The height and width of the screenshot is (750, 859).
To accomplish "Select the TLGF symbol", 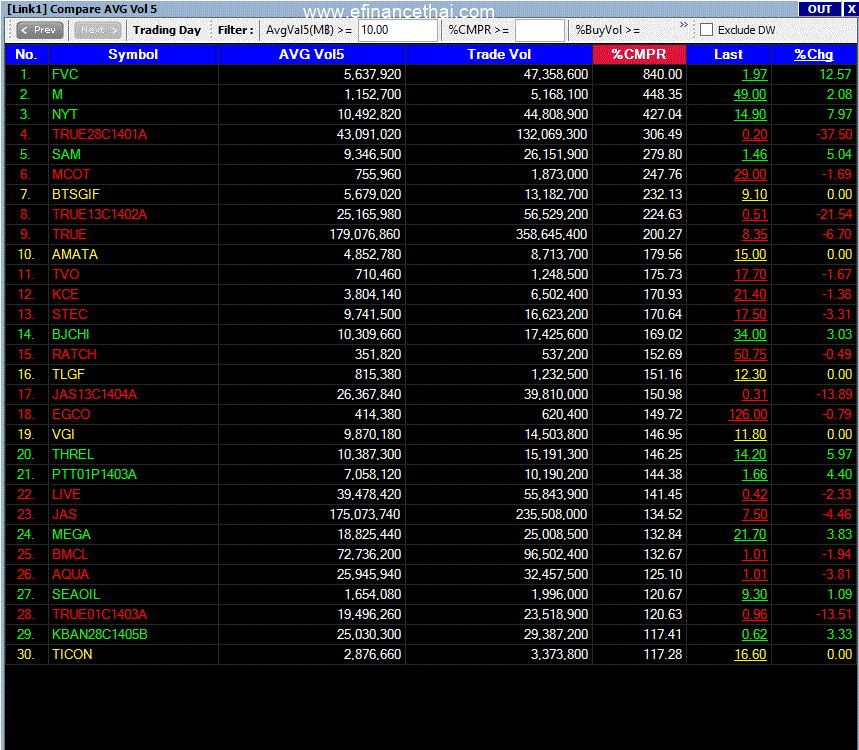I will (68, 374).
